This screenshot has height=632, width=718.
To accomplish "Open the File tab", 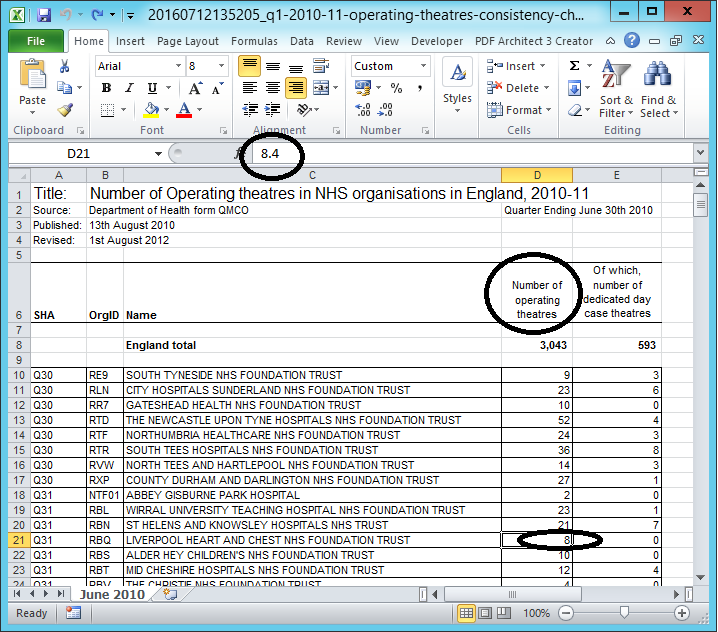I will 36,41.
